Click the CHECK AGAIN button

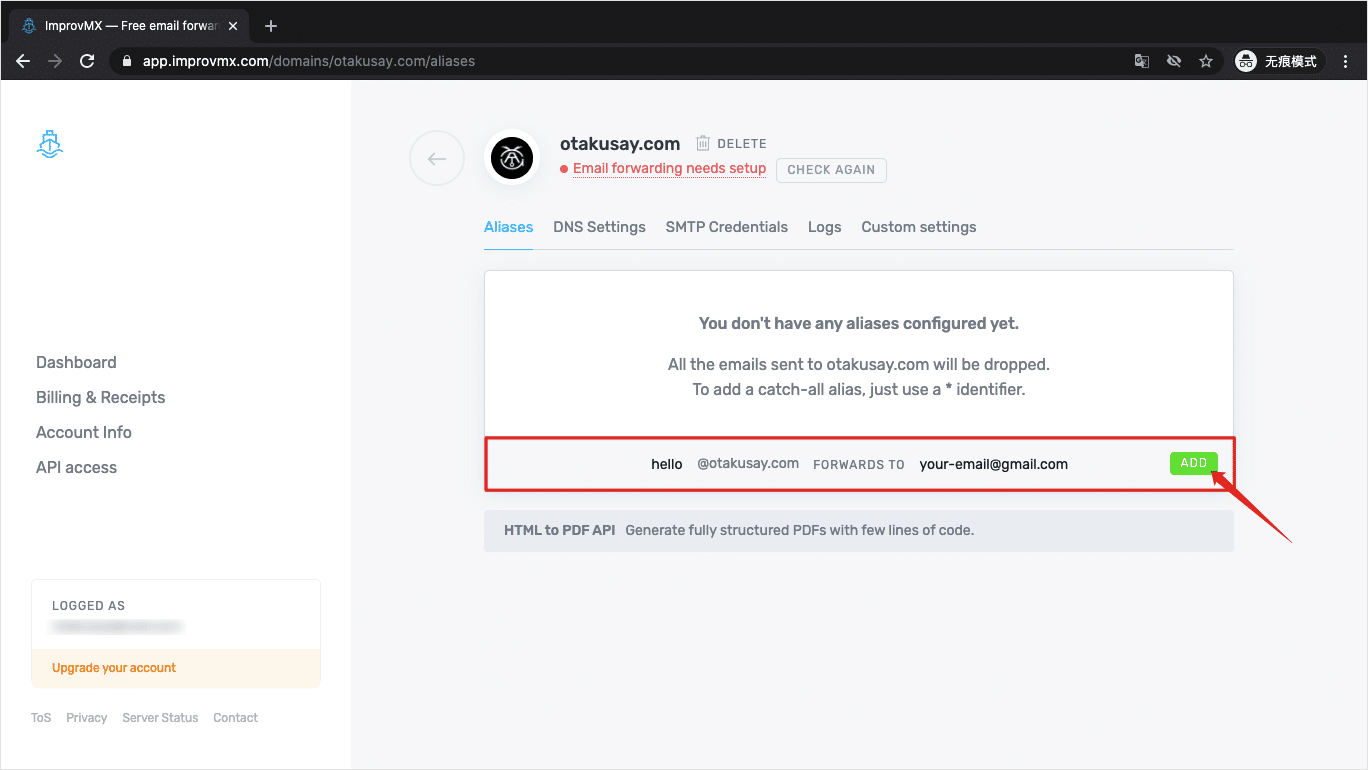click(831, 170)
